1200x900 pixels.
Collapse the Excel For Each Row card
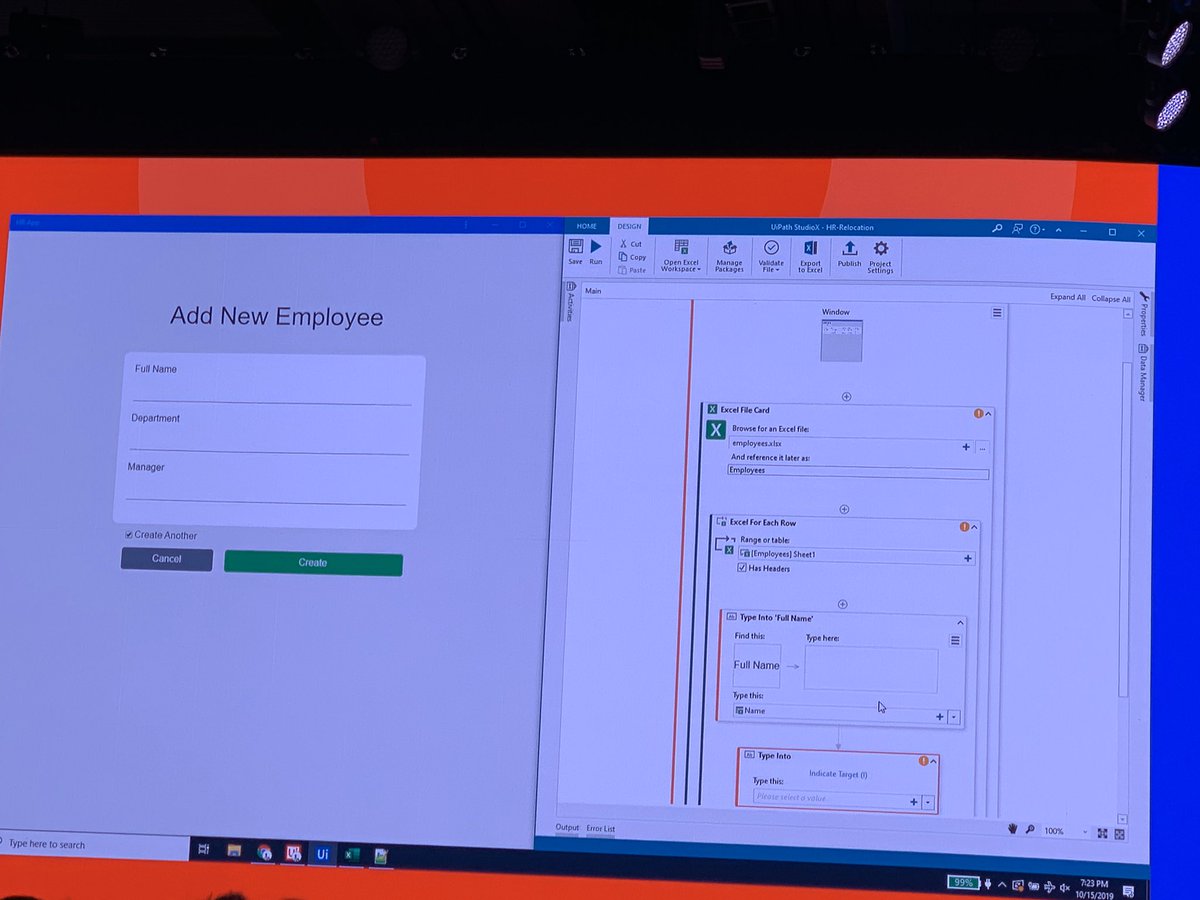tap(974, 526)
